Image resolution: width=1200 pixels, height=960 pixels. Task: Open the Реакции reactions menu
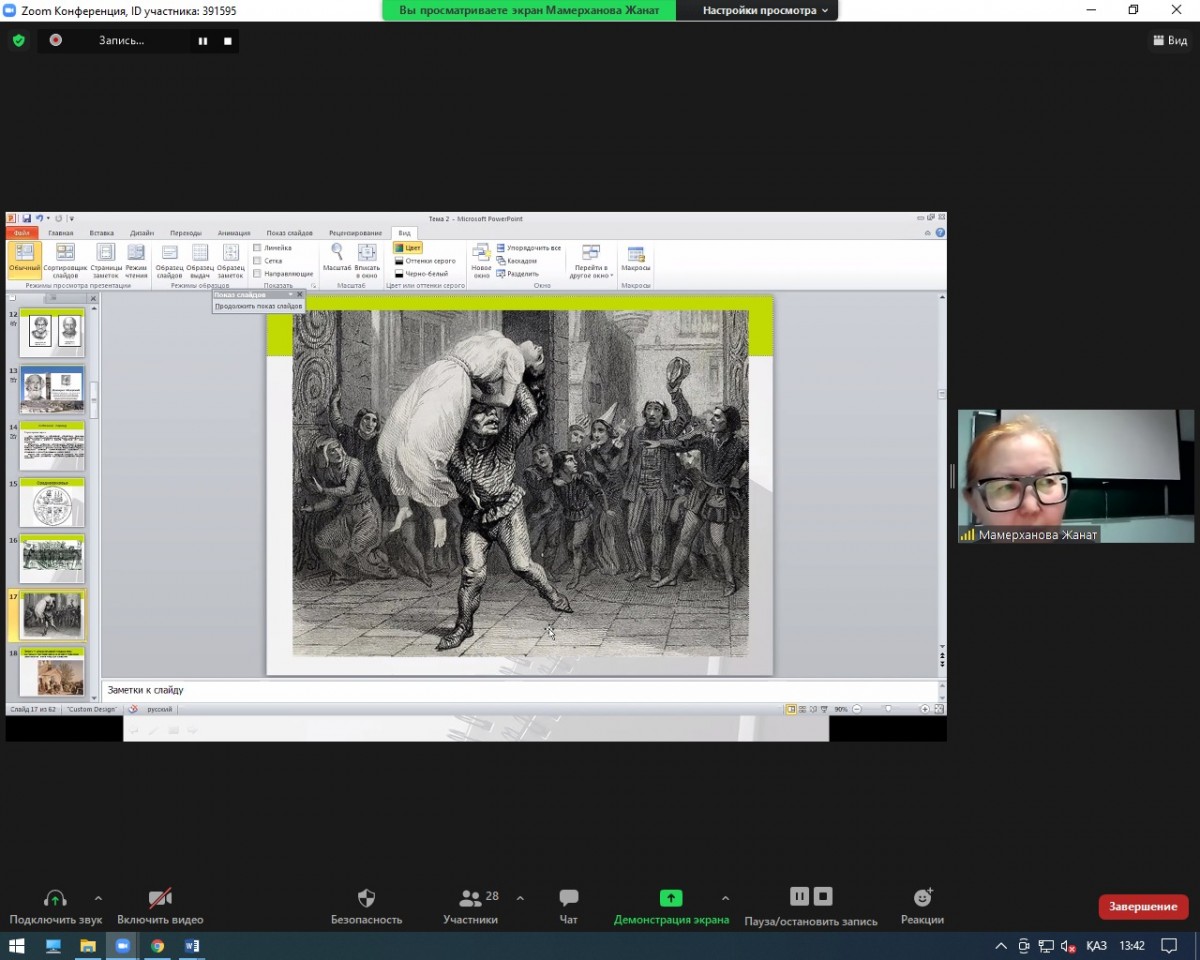click(921, 906)
